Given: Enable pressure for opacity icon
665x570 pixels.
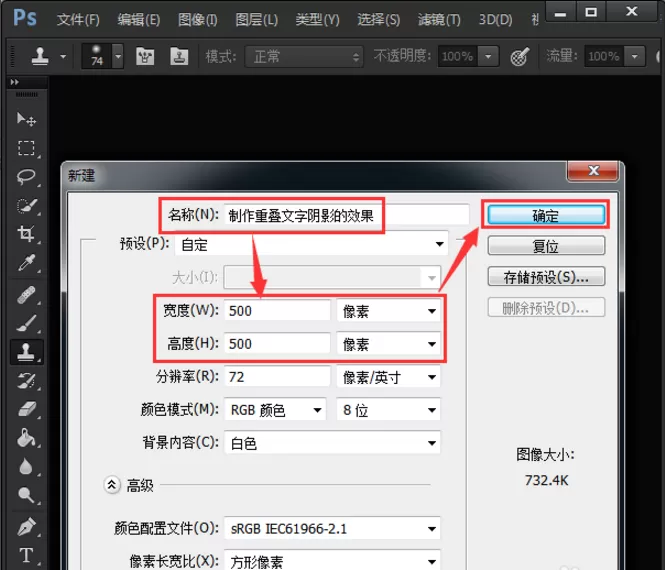Looking at the screenshot, I should pos(519,56).
